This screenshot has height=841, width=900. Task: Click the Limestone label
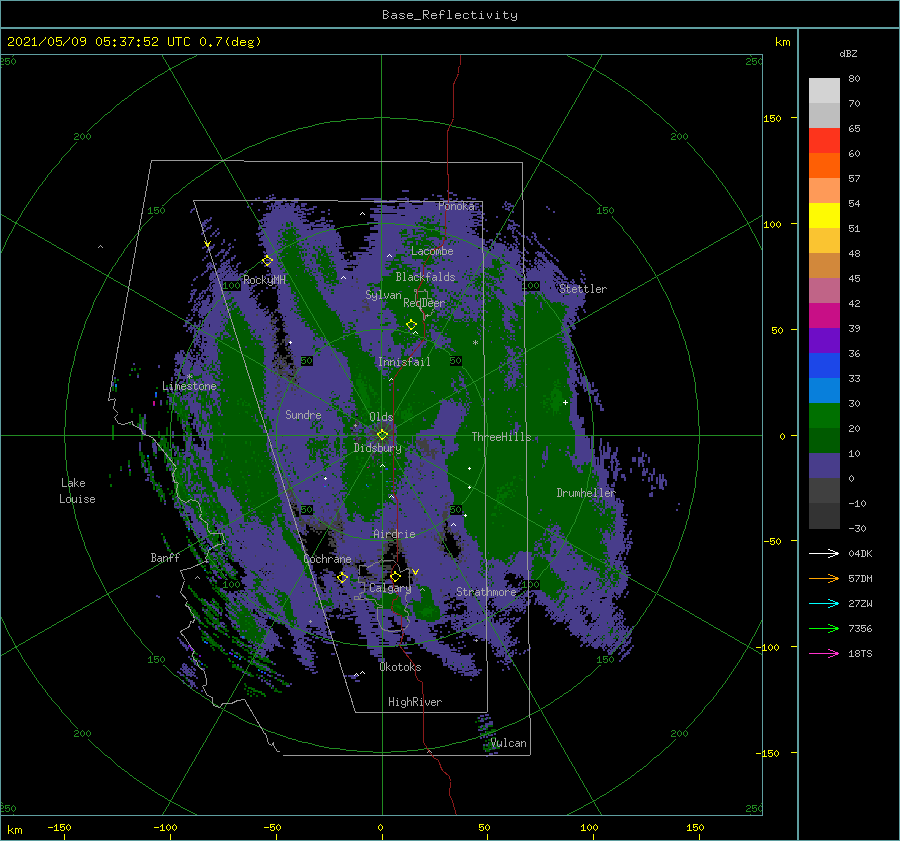point(189,386)
